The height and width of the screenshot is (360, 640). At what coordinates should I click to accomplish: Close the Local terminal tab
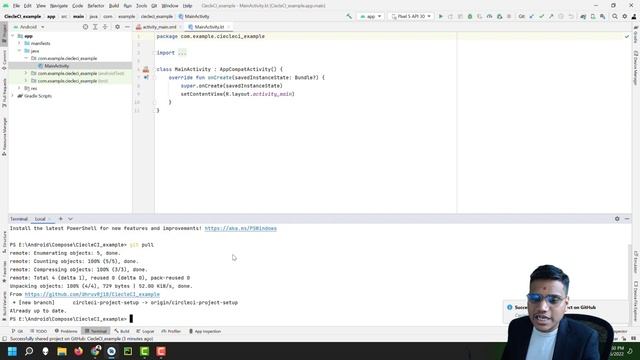point(50,219)
